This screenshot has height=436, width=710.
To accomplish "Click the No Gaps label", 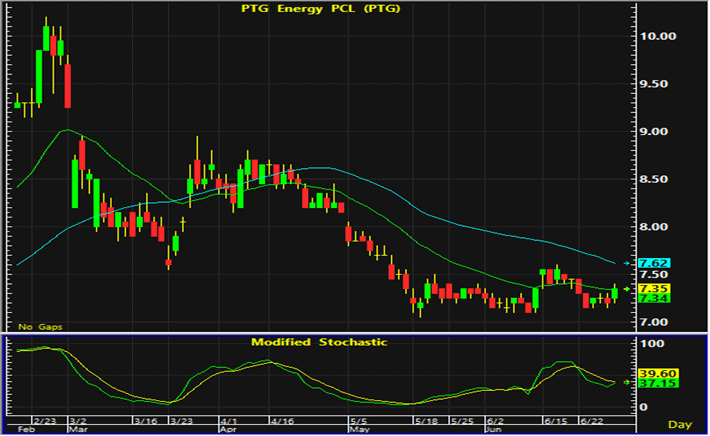I will (x=40, y=326).
